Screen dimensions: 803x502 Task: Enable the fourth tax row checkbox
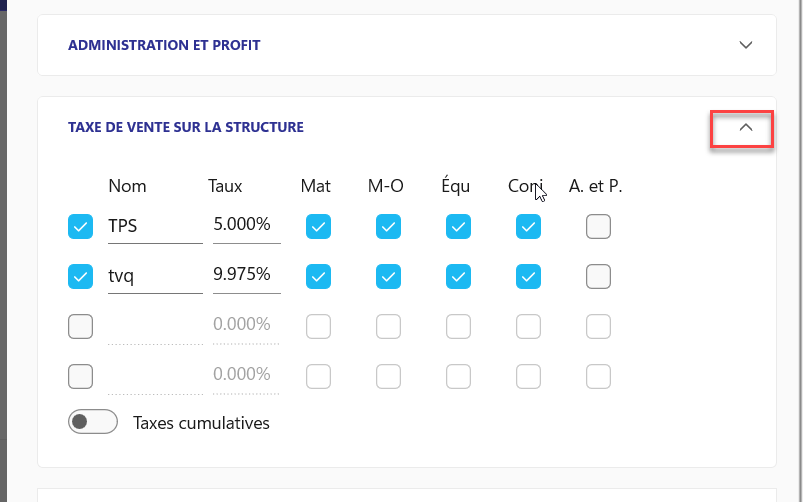click(80, 376)
